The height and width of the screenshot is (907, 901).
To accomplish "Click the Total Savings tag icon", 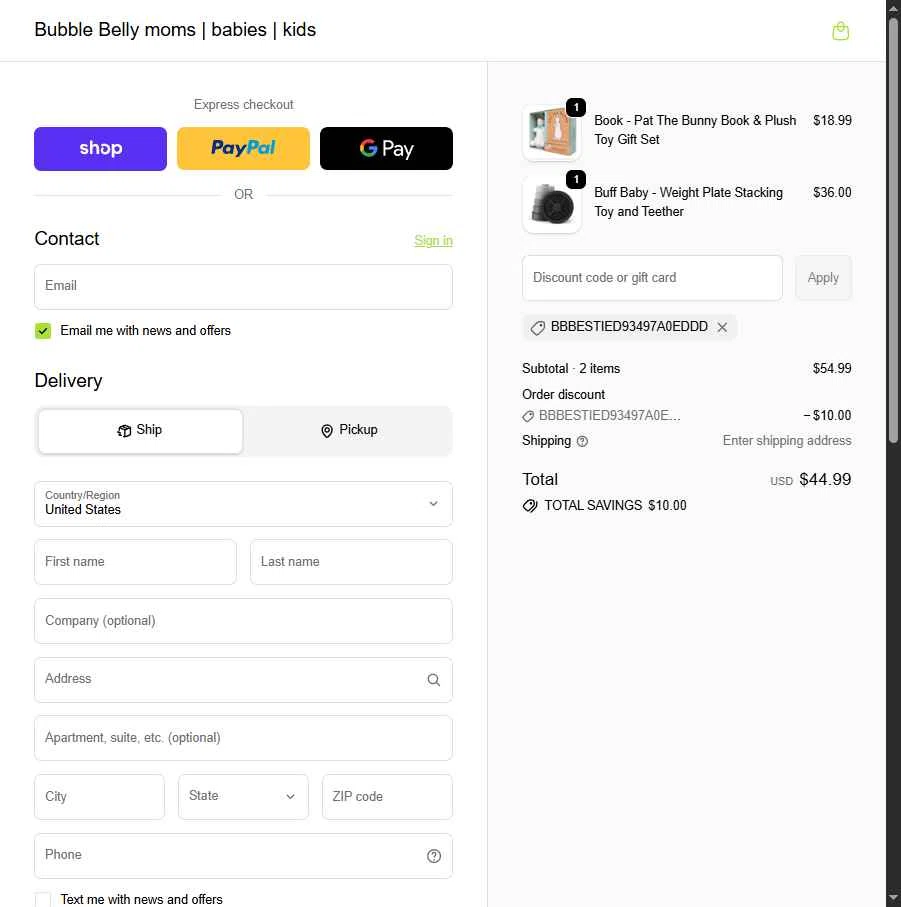I will [530, 506].
